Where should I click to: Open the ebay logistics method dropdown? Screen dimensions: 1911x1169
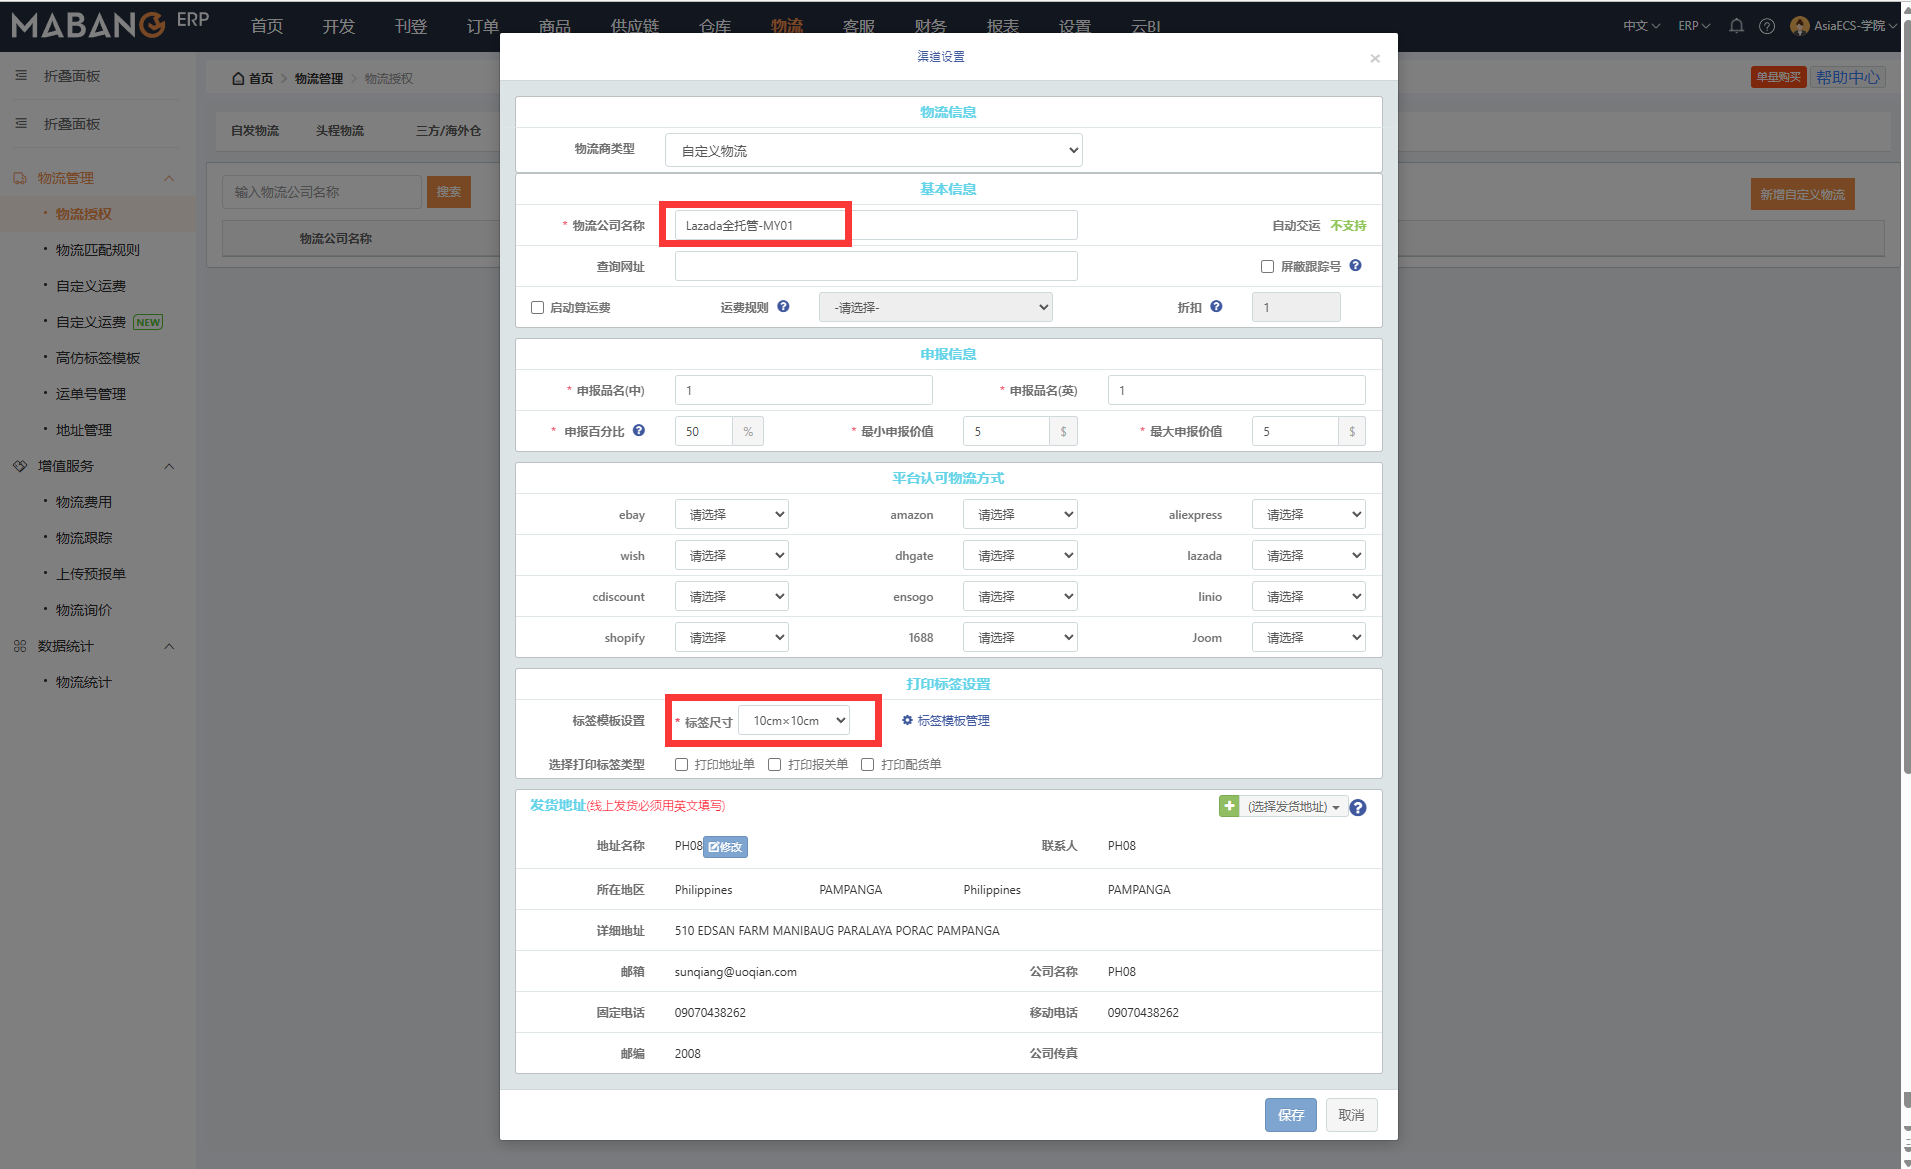tap(731, 514)
